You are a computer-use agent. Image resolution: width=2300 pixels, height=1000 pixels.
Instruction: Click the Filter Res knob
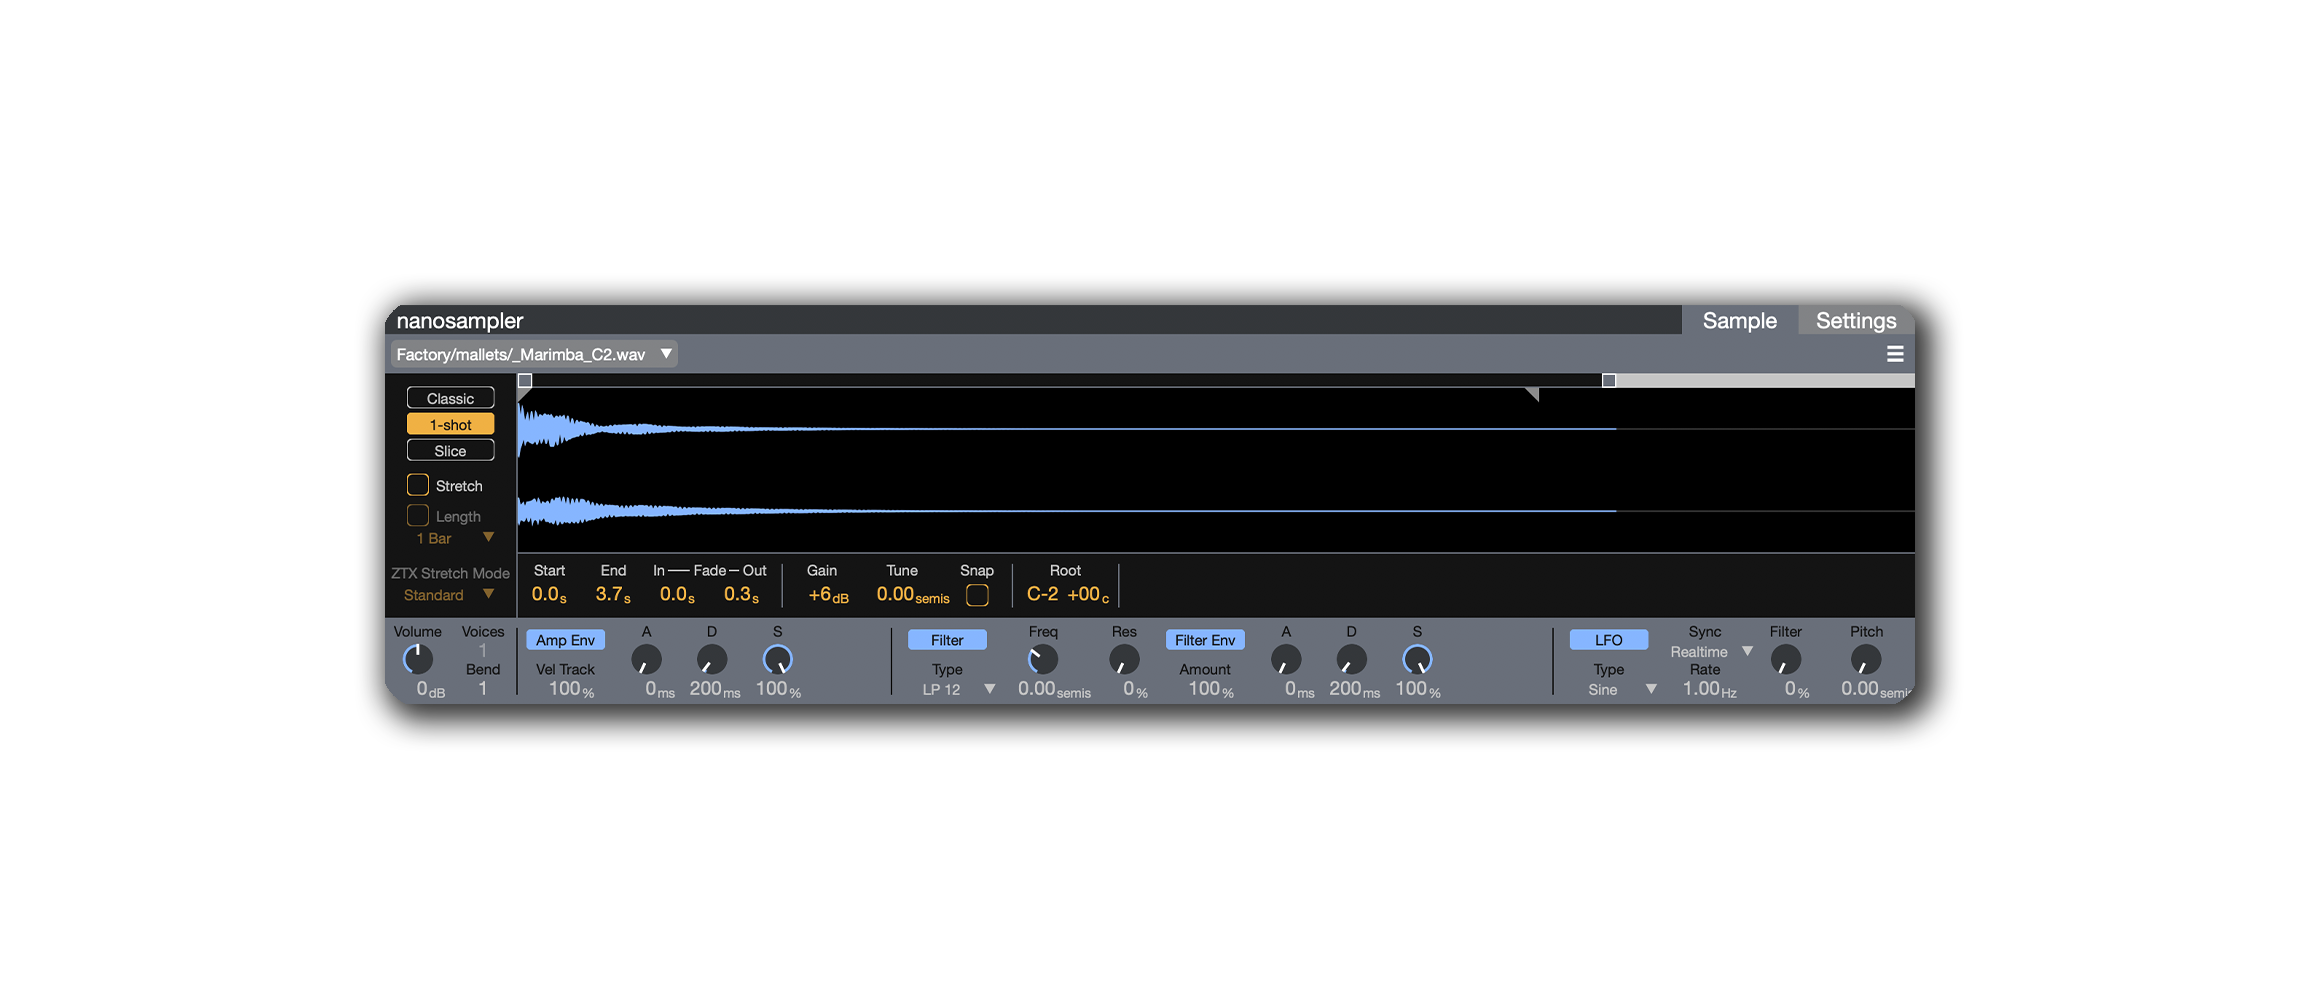[1124, 660]
